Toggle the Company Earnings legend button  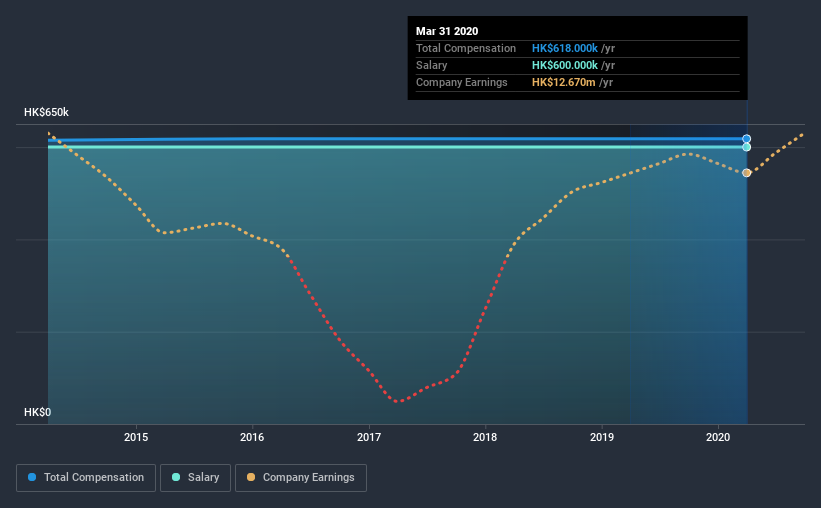click(x=301, y=478)
